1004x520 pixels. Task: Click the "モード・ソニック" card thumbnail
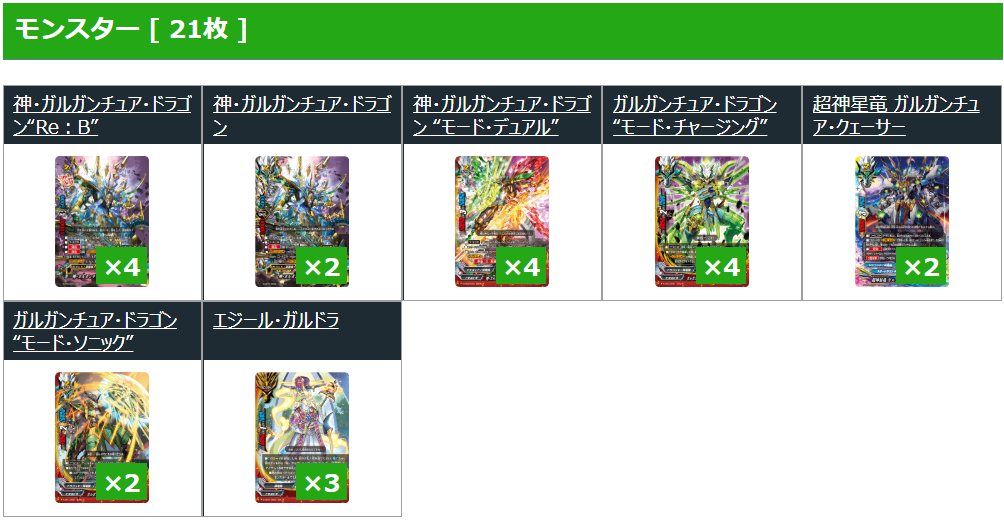click(x=102, y=437)
